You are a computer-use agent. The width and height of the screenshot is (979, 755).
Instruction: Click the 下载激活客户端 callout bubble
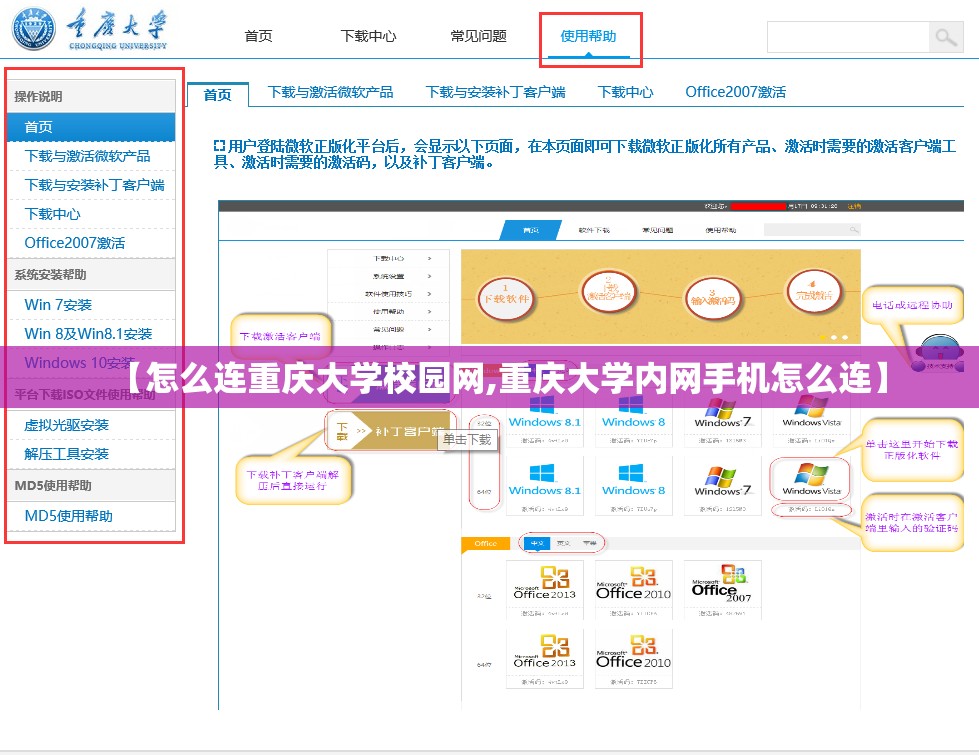(x=280, y=335)
